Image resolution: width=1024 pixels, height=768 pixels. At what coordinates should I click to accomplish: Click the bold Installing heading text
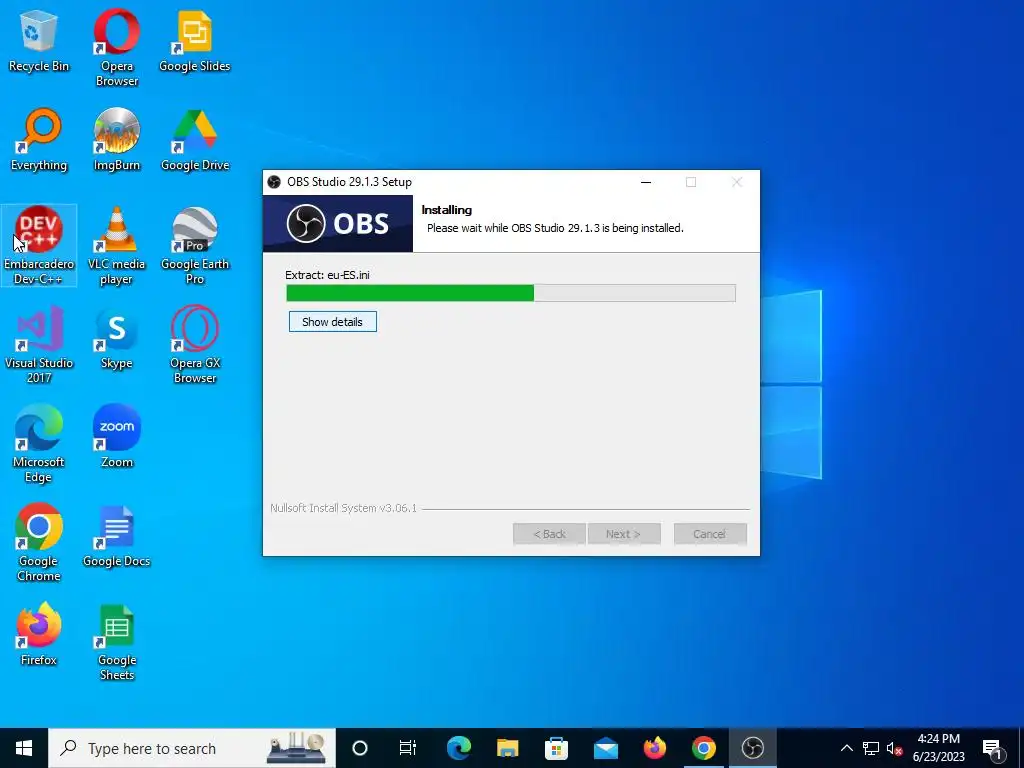click(447, 210)
